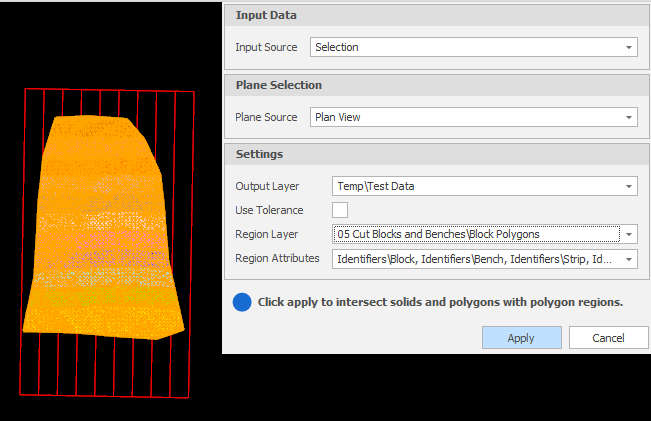Click Apply to intersect solids
The image size is (651, 421).
coord(521,338)
